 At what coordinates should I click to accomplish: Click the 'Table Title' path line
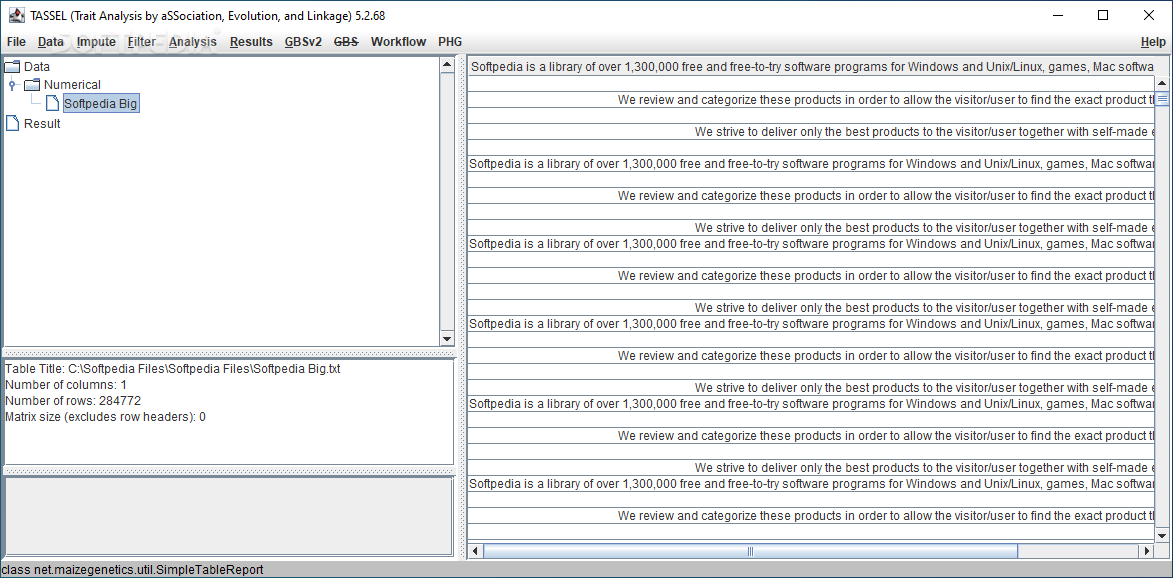(x=173, y=369)
